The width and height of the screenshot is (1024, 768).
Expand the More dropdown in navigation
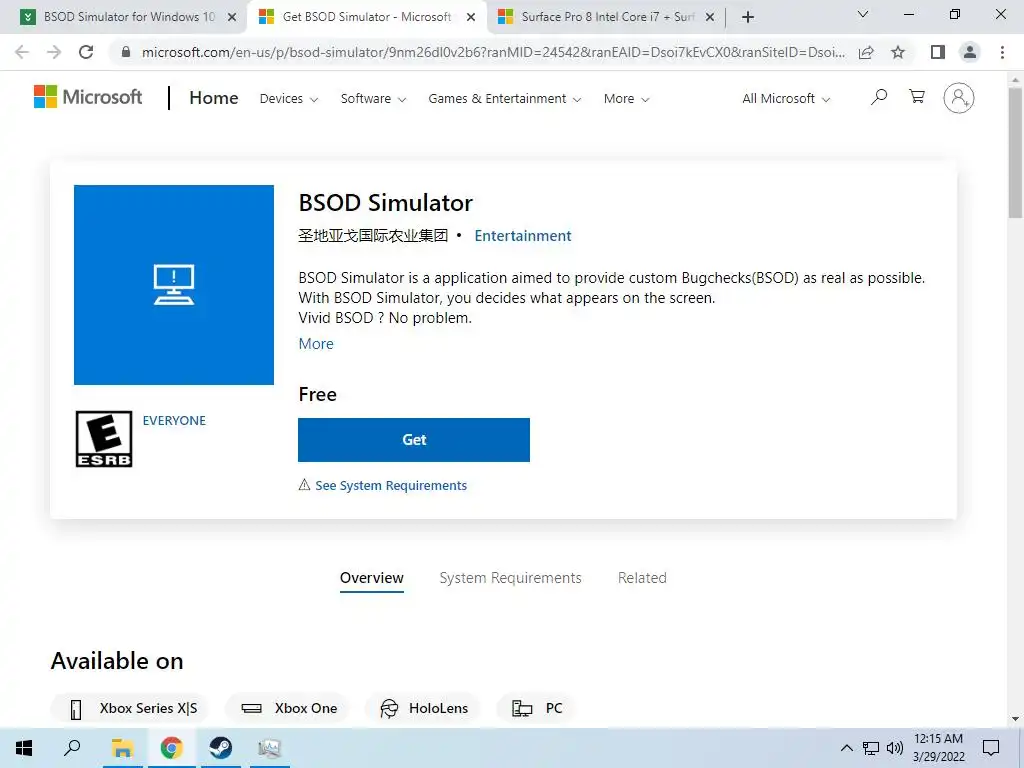[x=626, y=99]
